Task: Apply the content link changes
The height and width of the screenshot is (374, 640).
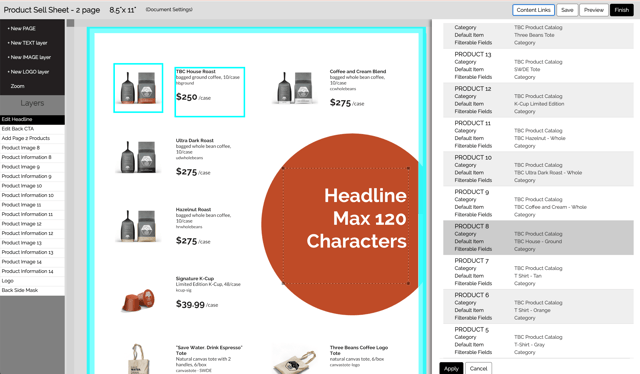Action: pos(451,368)
